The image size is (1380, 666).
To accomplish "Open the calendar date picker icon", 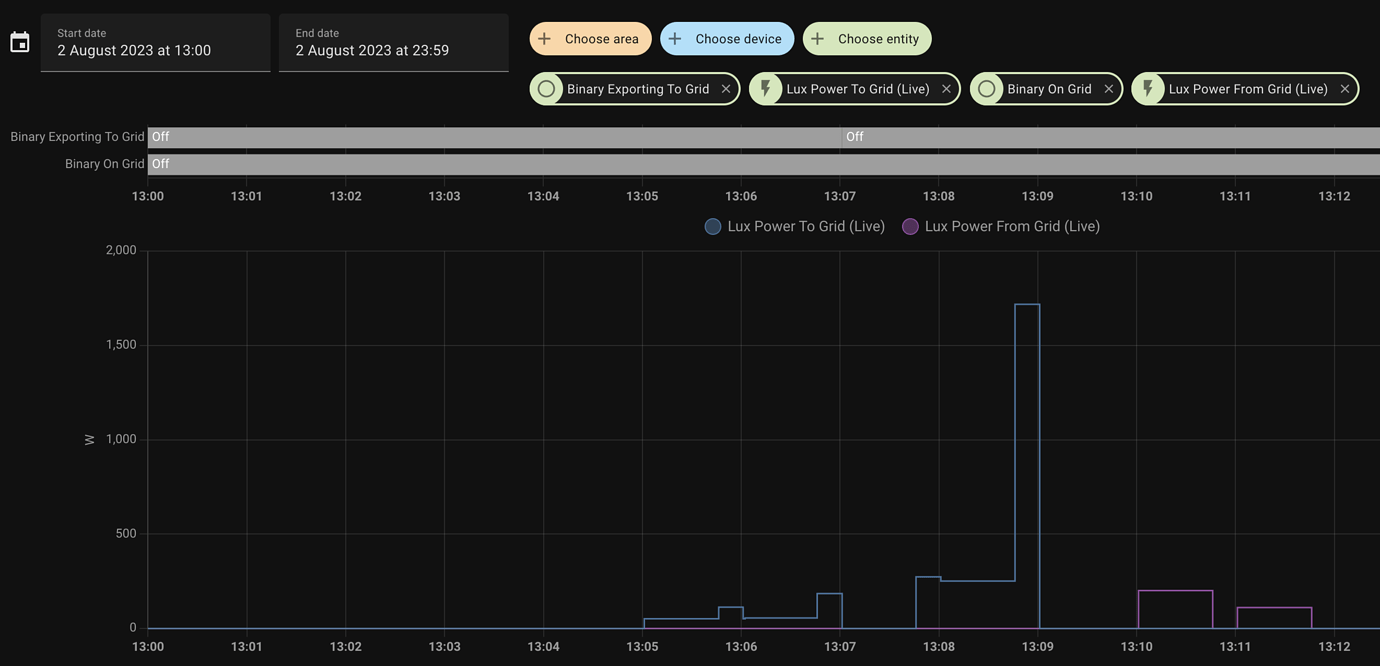I will point(20,42).
